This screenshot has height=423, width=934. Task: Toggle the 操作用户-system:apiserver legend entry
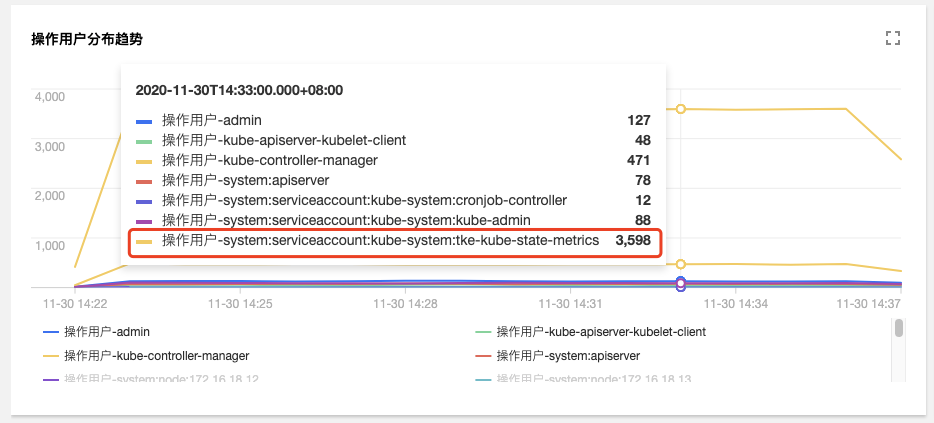pos(558,356)
